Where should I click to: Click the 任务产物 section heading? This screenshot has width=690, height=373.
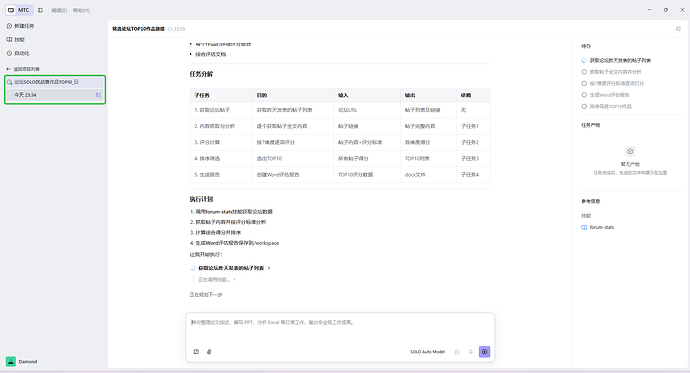(x=591, y=125)
